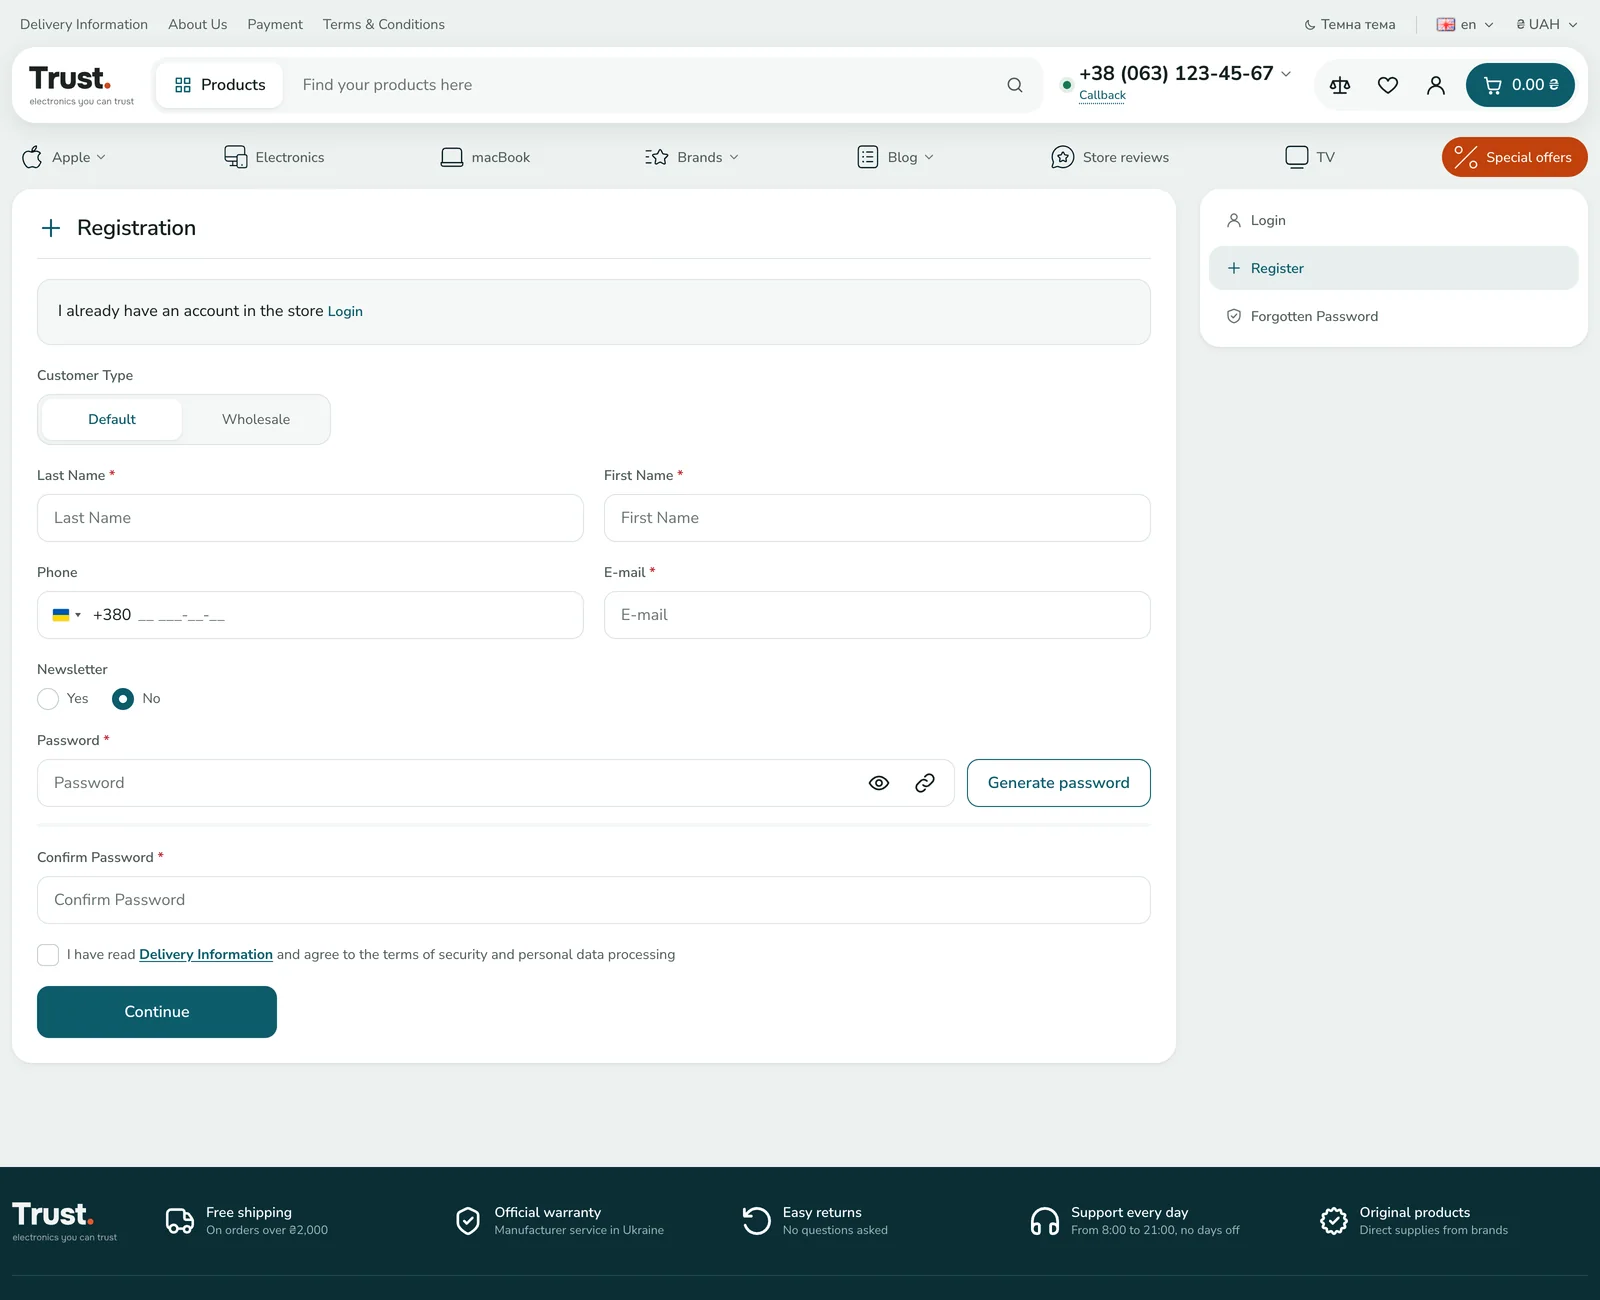Click Login link in account notice
The image size is (1600, 1300).
[345, 312]
